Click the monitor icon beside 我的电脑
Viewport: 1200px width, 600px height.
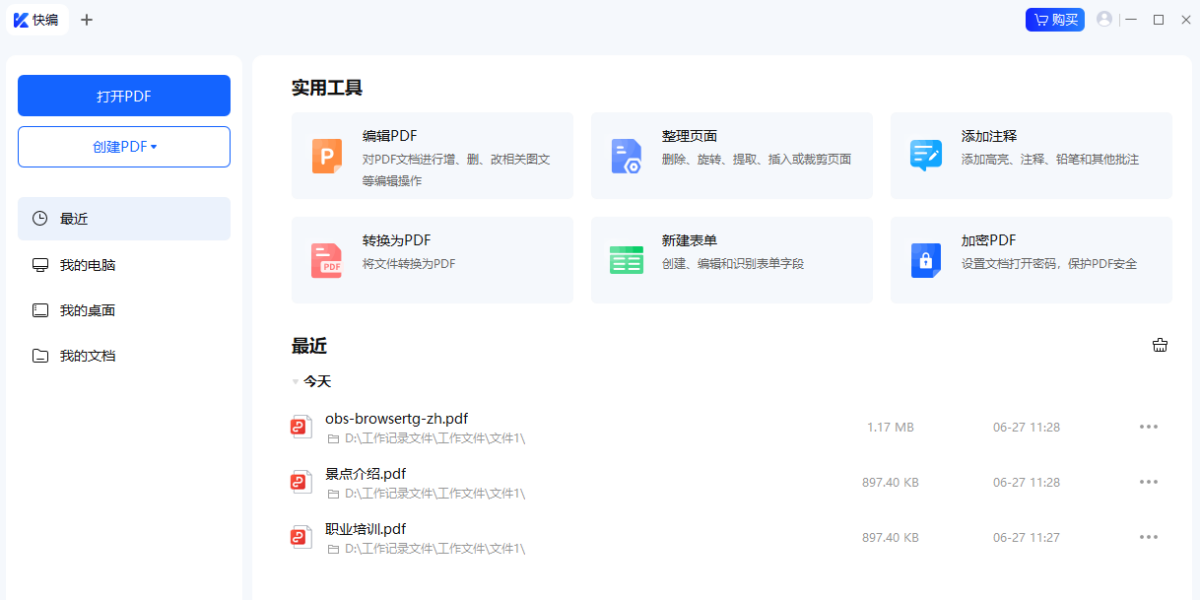click(x=40, y=265)
